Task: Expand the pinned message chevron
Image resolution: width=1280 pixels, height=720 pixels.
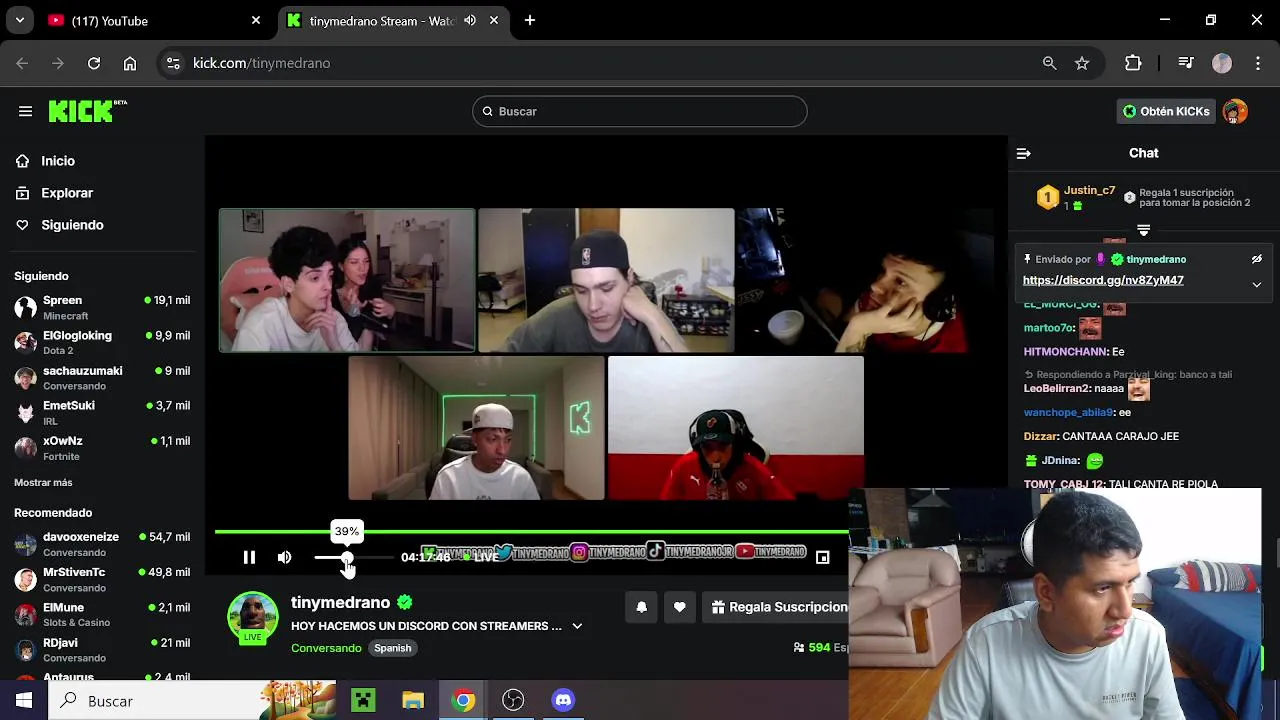Action: click(1257, 285)
